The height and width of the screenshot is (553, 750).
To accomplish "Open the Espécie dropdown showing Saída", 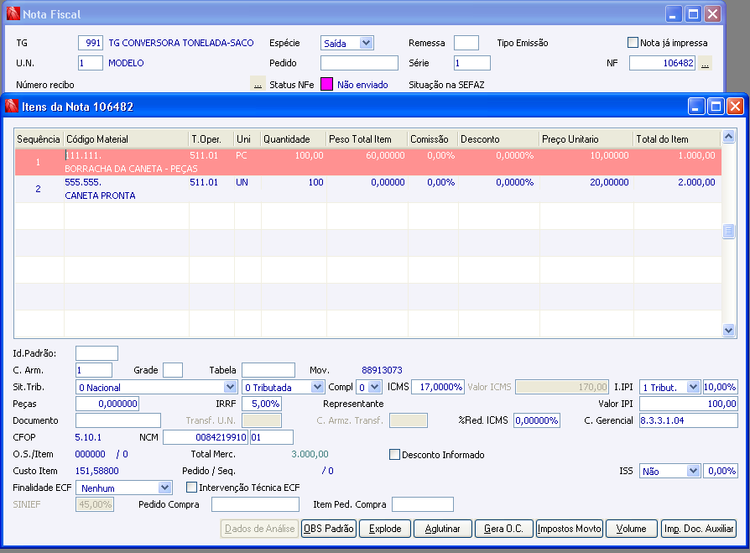I will [365, 43].
